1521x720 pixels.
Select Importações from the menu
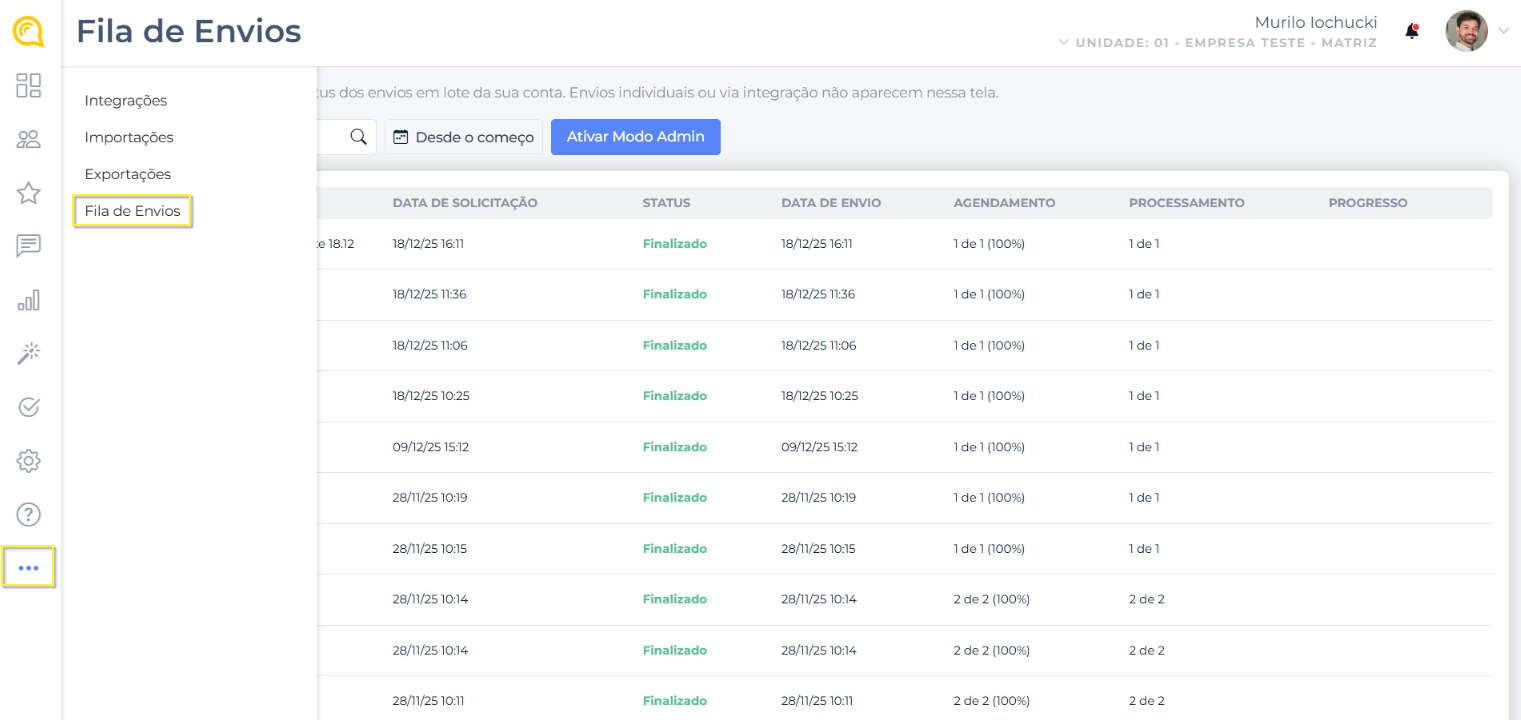pos(129,137)
